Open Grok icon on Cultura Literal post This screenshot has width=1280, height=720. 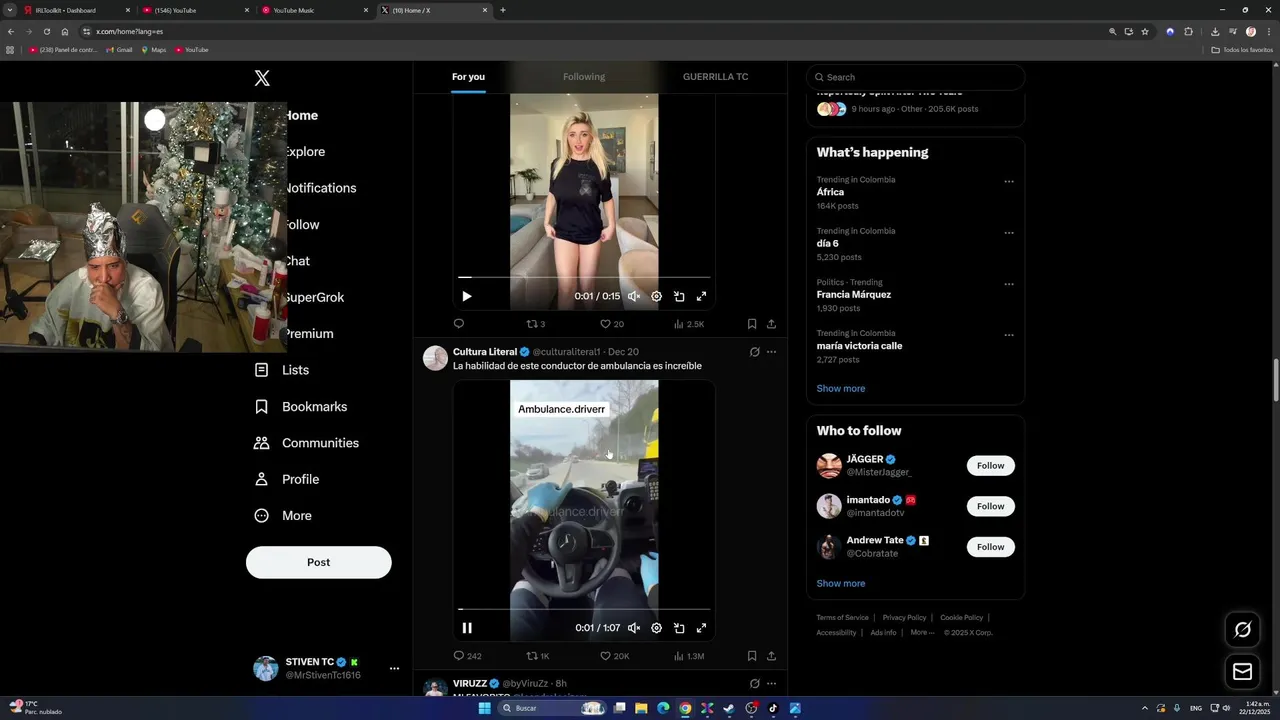click(x=754, y=352)
